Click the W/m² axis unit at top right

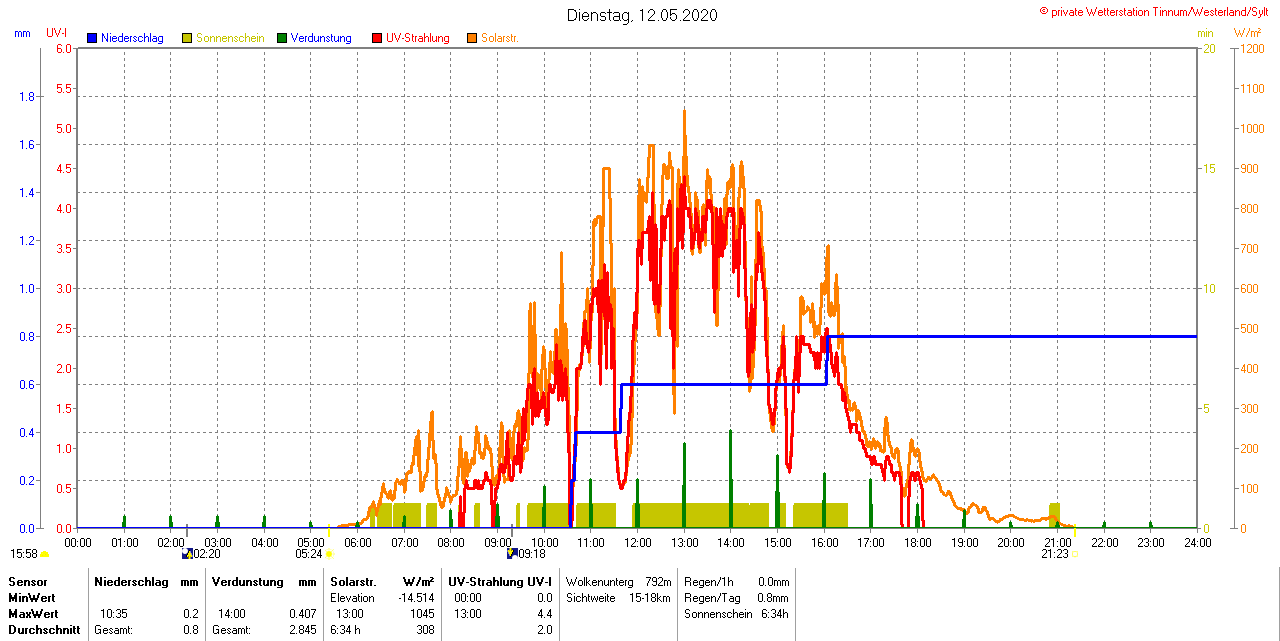1248,33
